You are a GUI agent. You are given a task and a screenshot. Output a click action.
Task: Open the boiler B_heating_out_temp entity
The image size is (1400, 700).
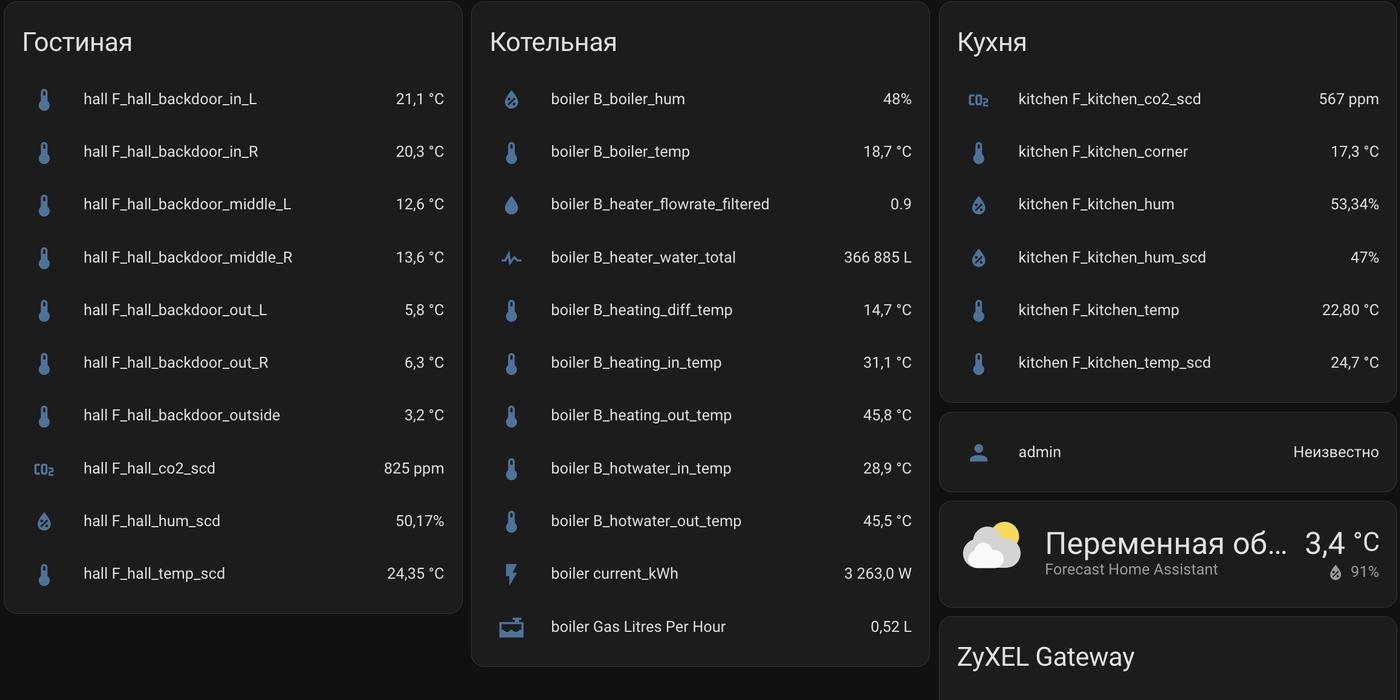click(x=641, y=415)
